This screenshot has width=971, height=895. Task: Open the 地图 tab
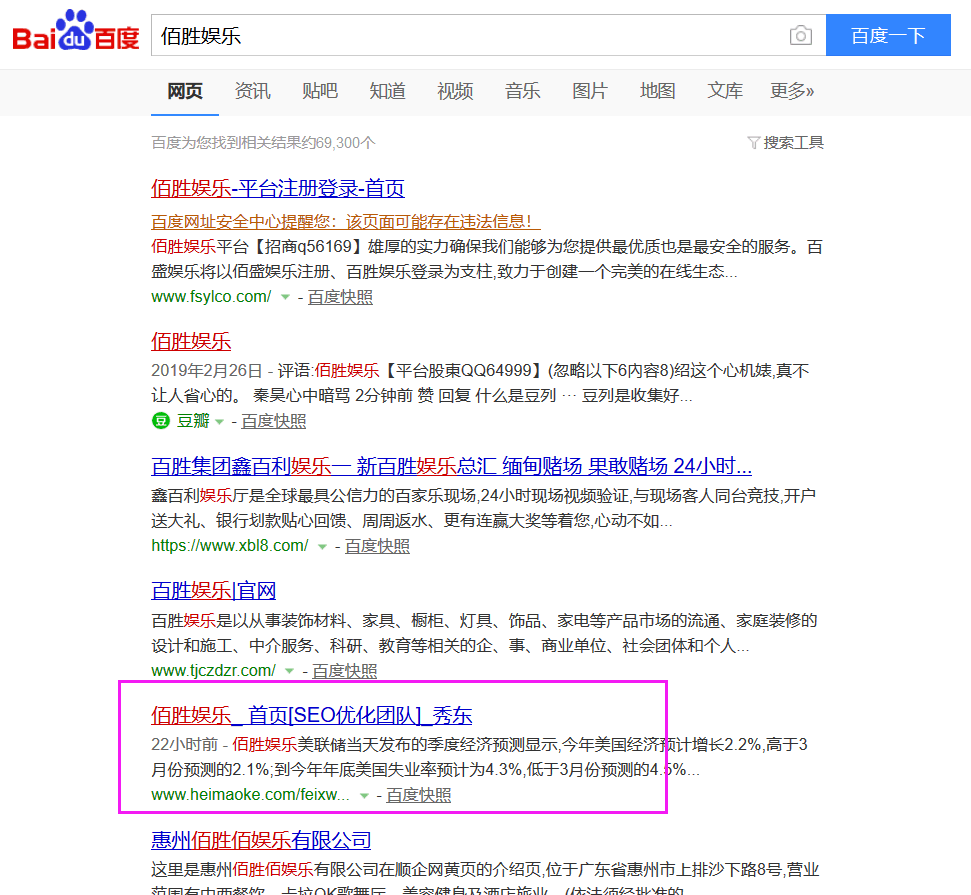pos(657,92)
